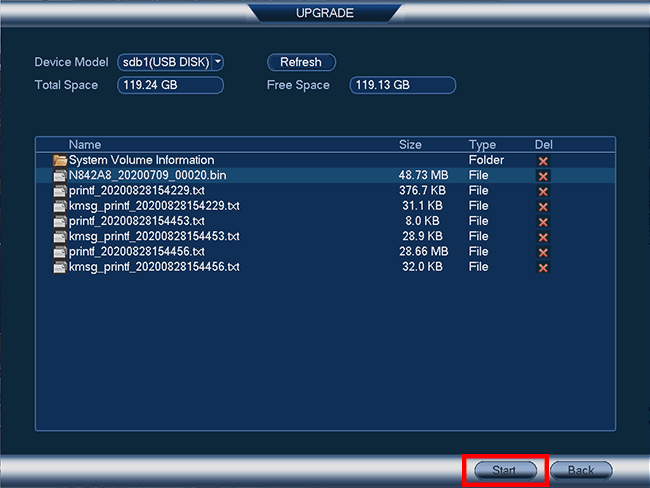This screenshot has height=488, width=650.
Task: Delete N842A8_20200709_00020.bin using its X icon
Action: [543, 176]
